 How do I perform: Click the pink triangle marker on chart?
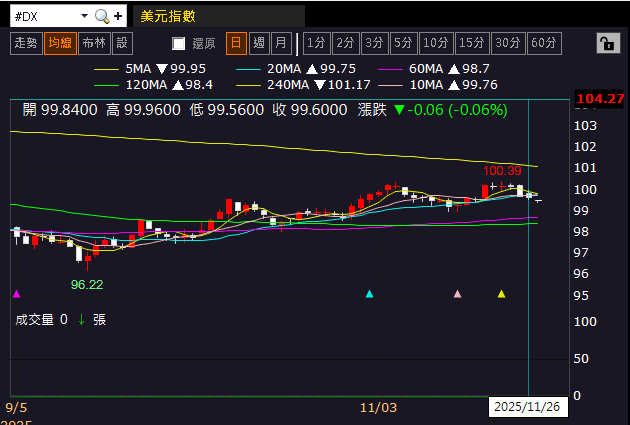[x=457, y=294]
